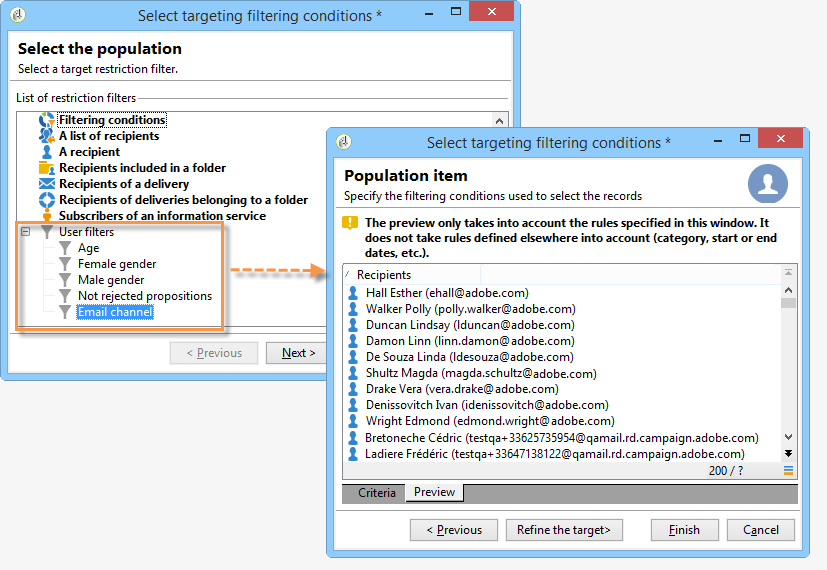Click the Recipients of deliveries belonging to folder icon
Image resolution: width=827 pixels, height=570 pixels.
coord(46,200)
